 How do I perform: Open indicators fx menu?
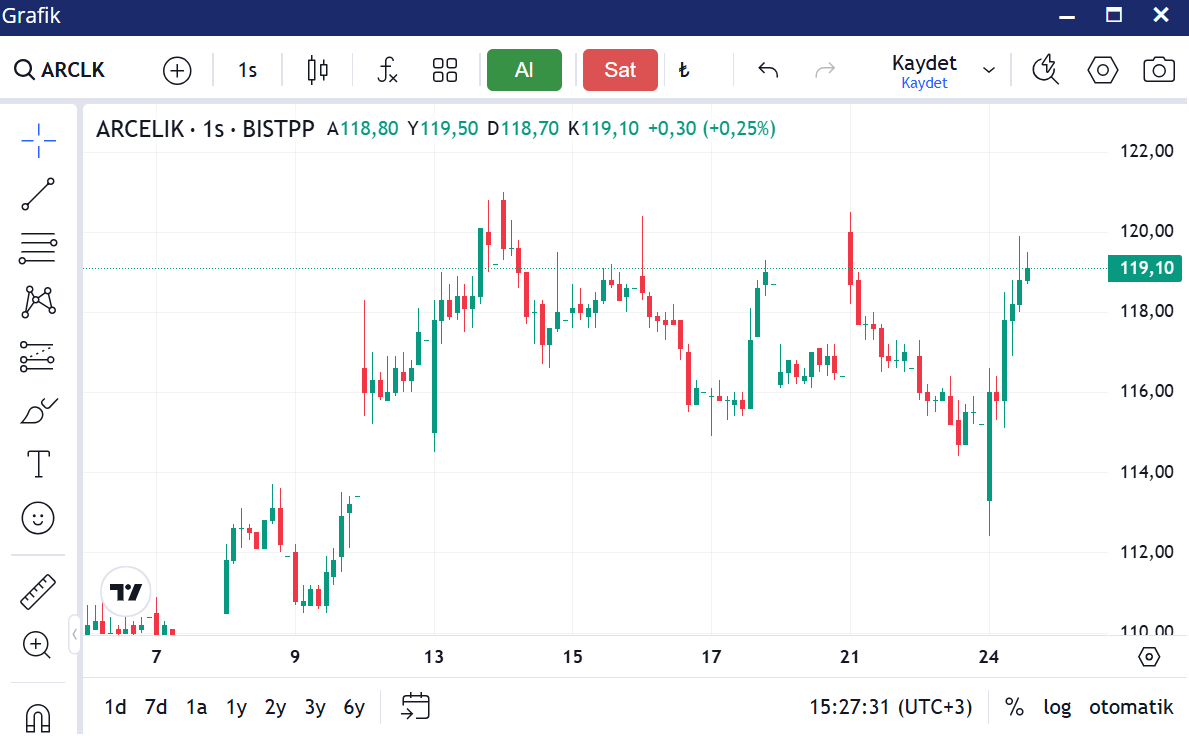point(387,70)
